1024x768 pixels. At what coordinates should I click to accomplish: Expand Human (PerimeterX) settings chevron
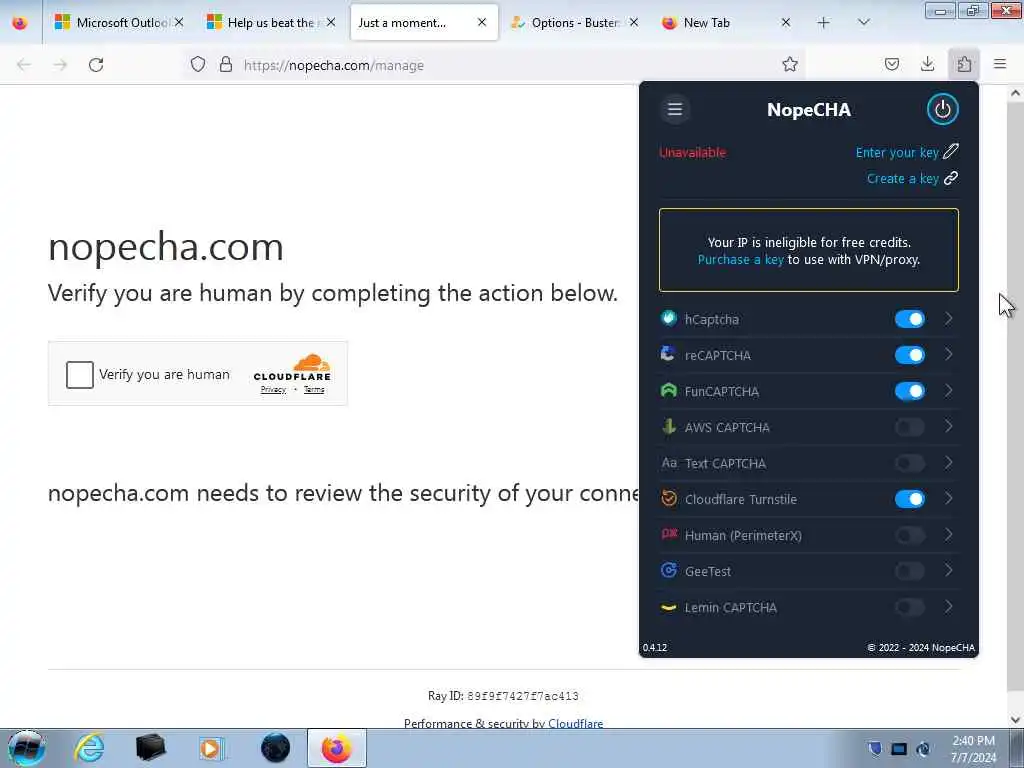coord(949,534)
